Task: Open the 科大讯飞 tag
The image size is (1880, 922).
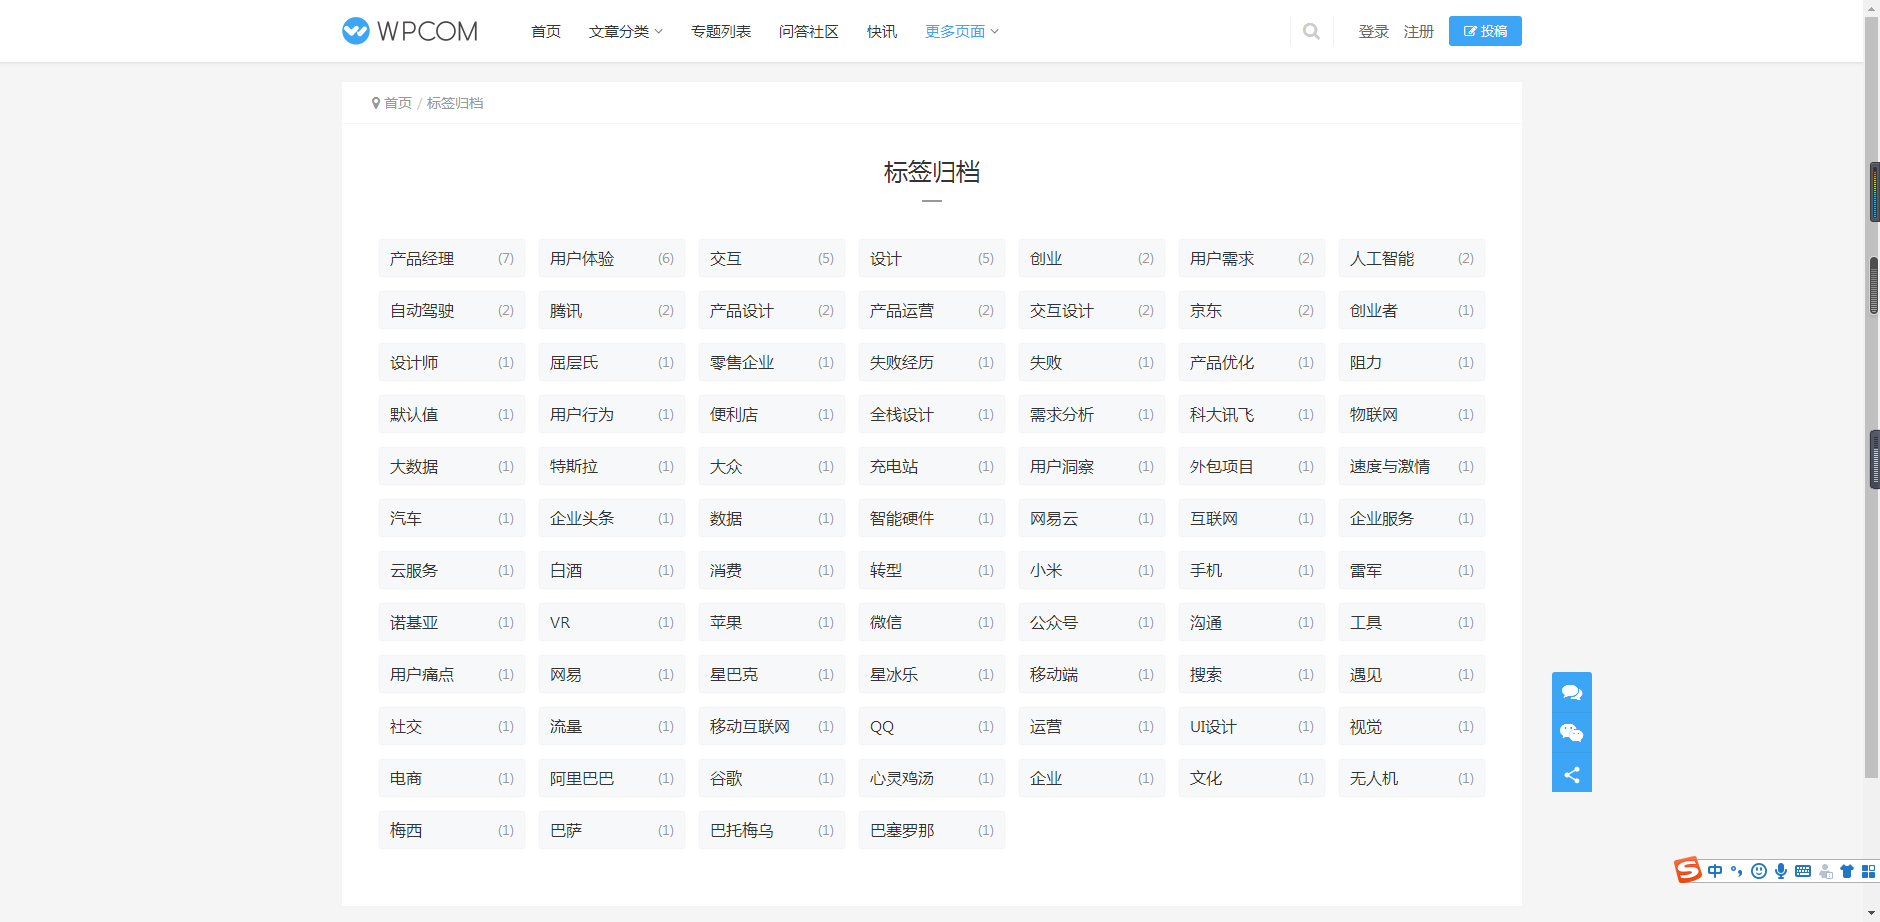Action: [x=1252, y=414]
